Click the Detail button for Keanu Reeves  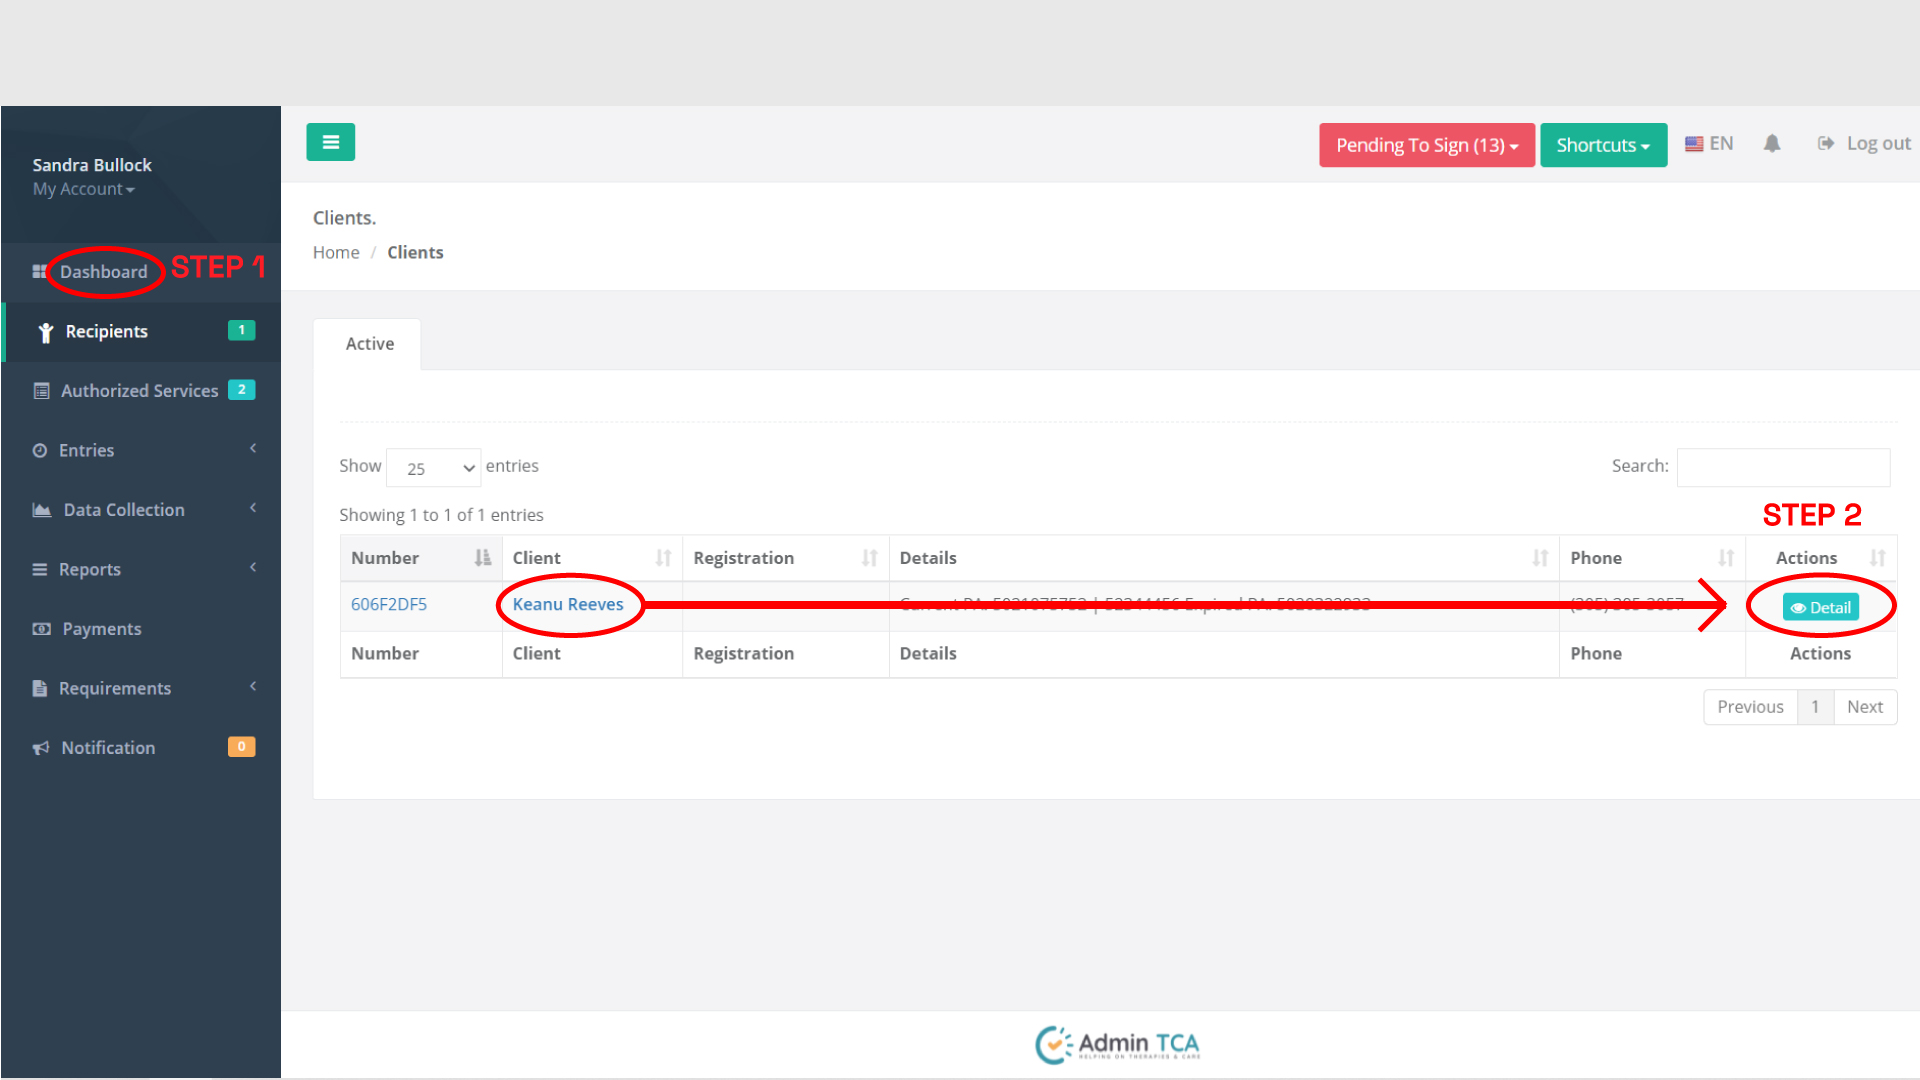click(1820, 606)
